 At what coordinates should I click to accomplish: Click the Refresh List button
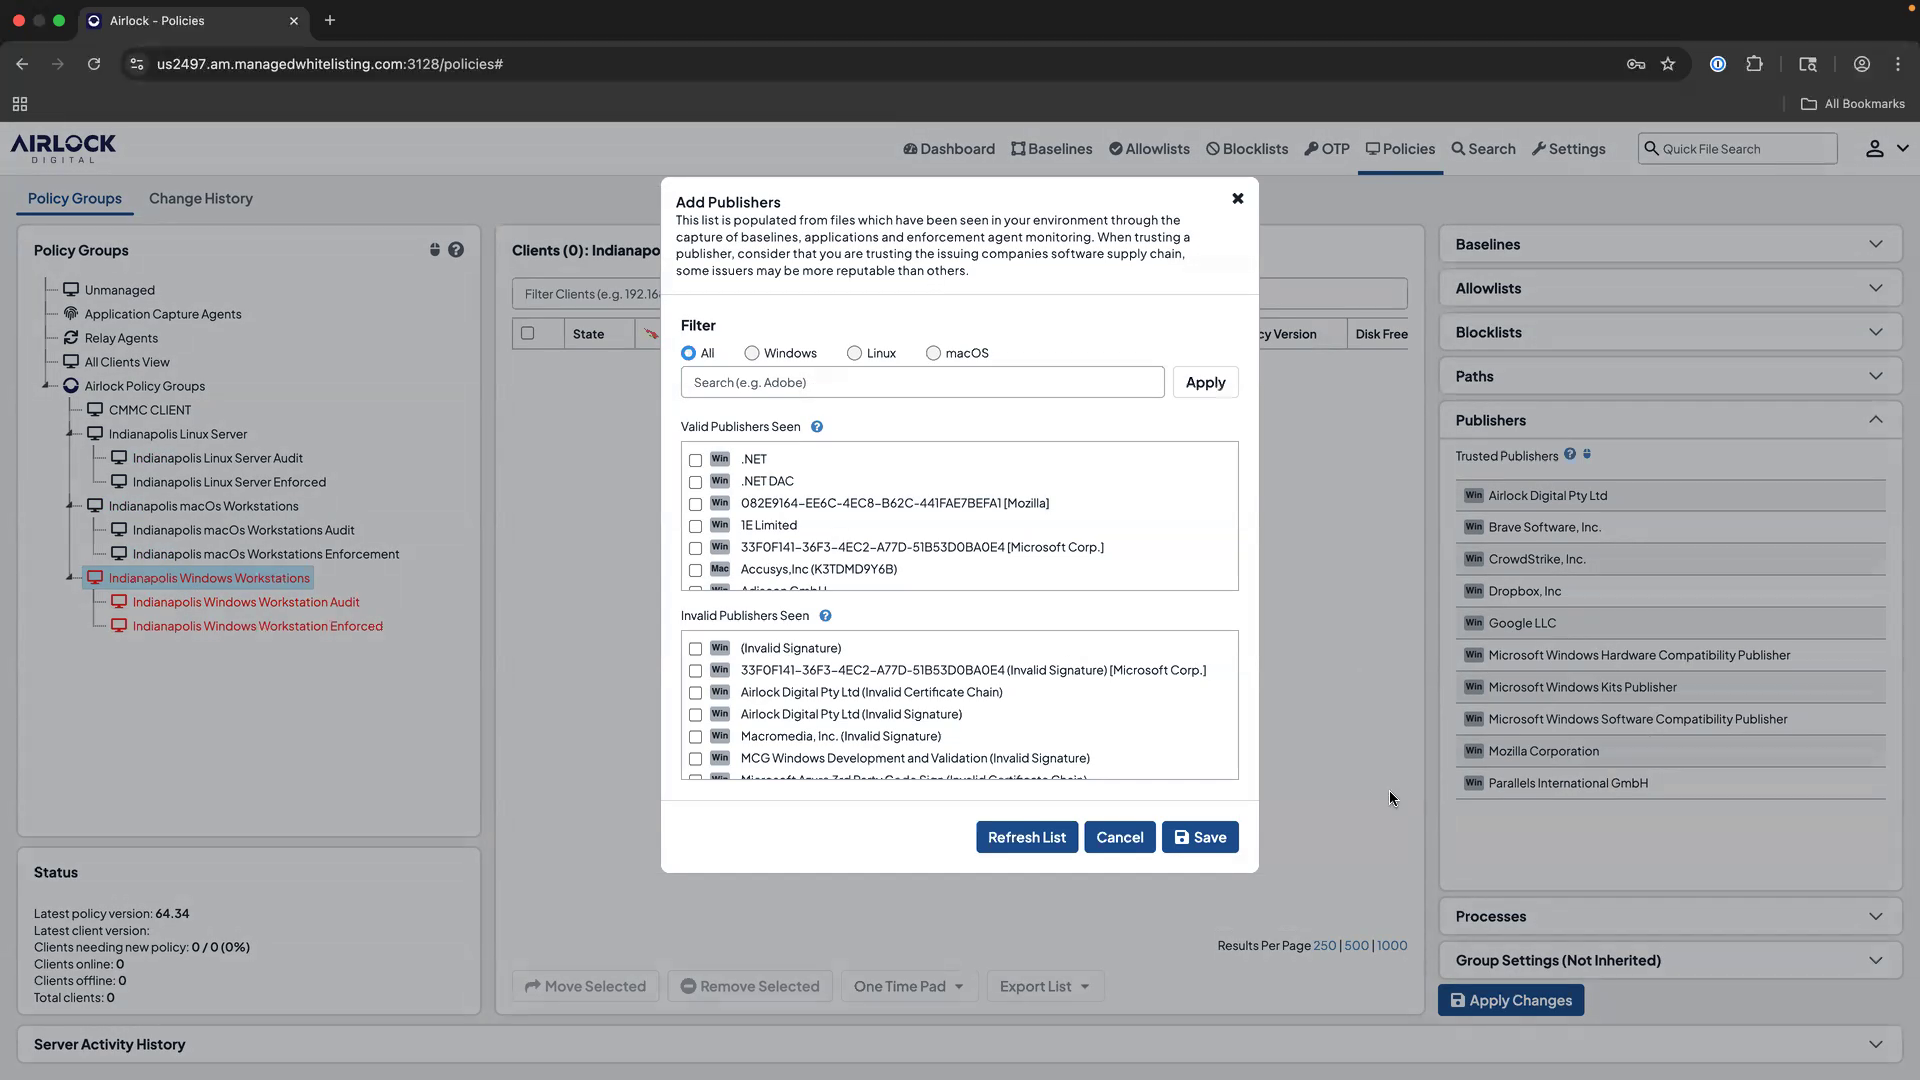click(x=1026, y=837)
